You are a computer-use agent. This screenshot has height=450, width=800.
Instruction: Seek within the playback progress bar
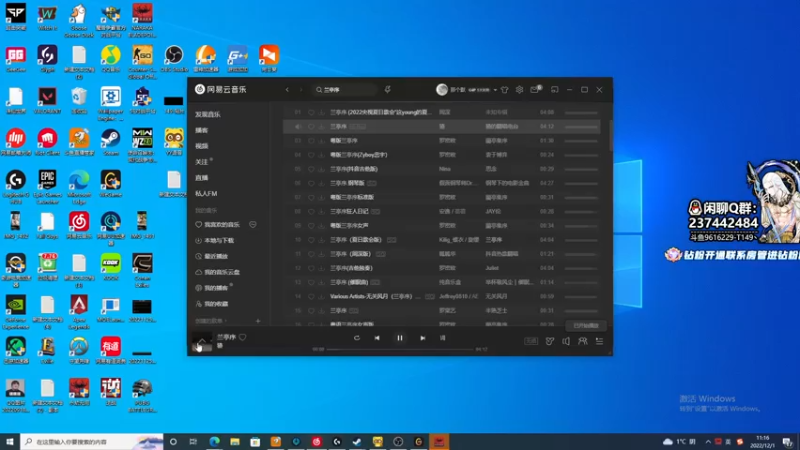tap(400, 349)
